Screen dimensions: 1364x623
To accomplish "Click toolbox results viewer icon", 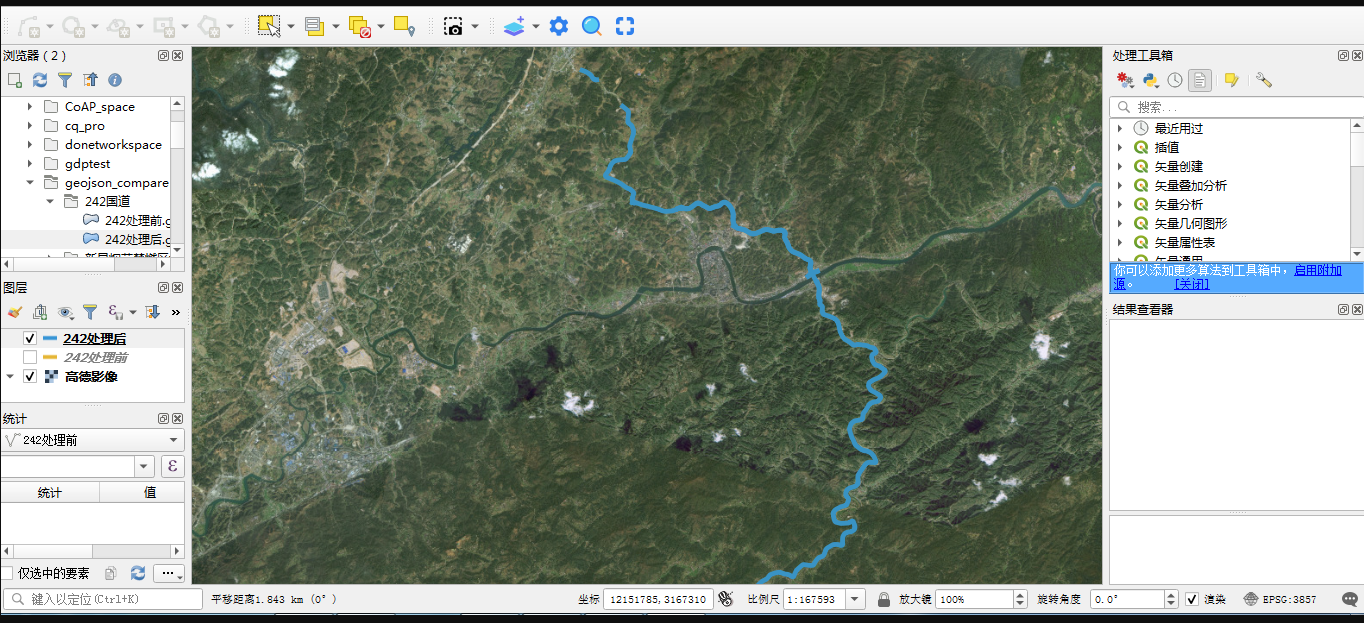I will [1200, 80].
